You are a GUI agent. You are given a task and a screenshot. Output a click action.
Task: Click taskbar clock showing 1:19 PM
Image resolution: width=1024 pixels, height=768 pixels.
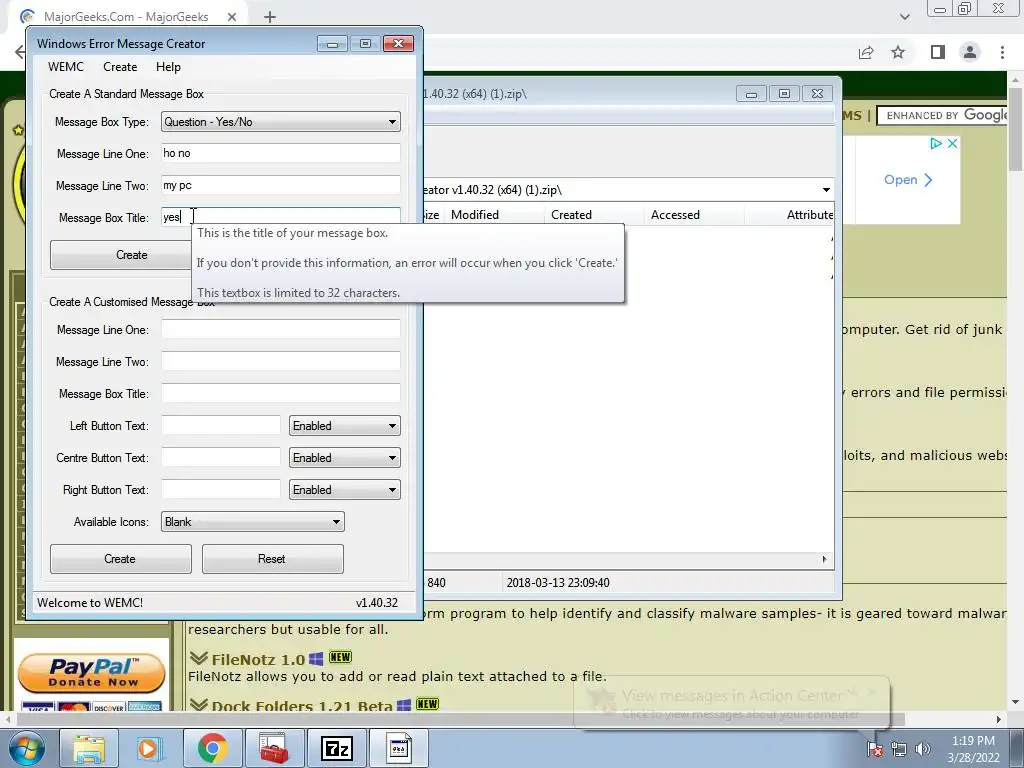[x=973, y=749]
